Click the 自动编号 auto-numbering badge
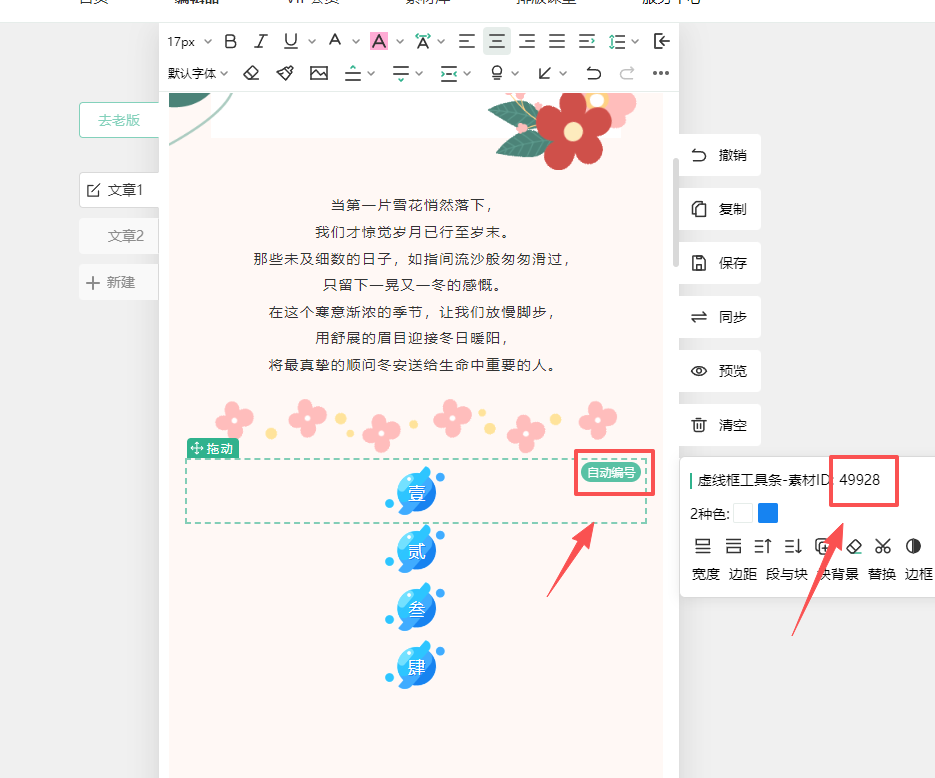 [611, 472]
